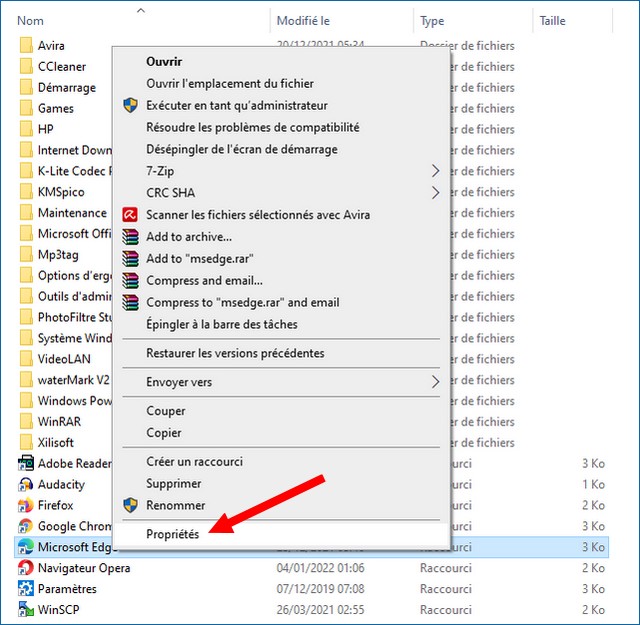This screenshot has width=640, height=625.
Task: Select Créer un raccourci
Action: click(x=194, y=462)
